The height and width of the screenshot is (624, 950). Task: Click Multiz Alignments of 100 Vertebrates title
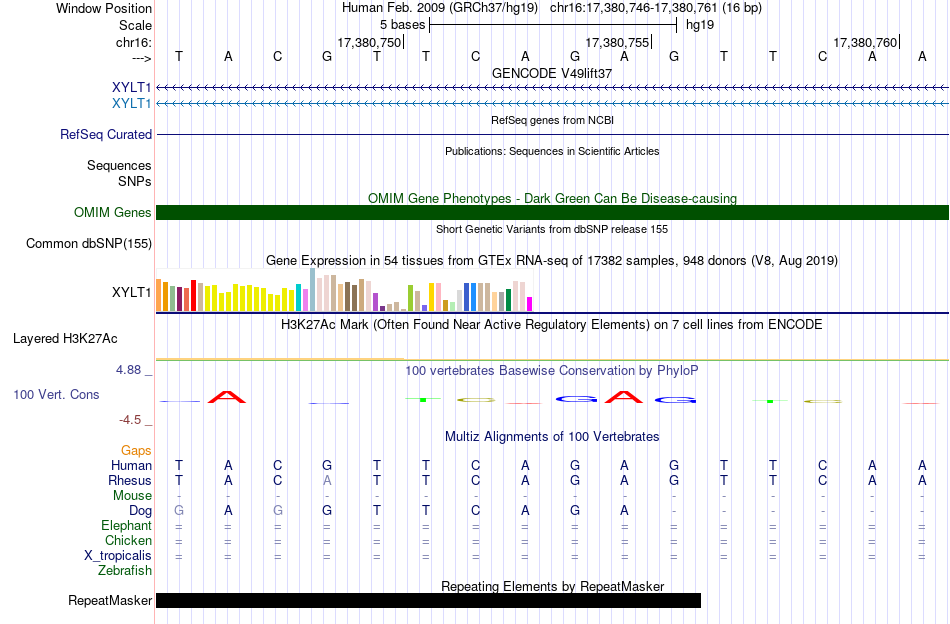tap(552, 436)
